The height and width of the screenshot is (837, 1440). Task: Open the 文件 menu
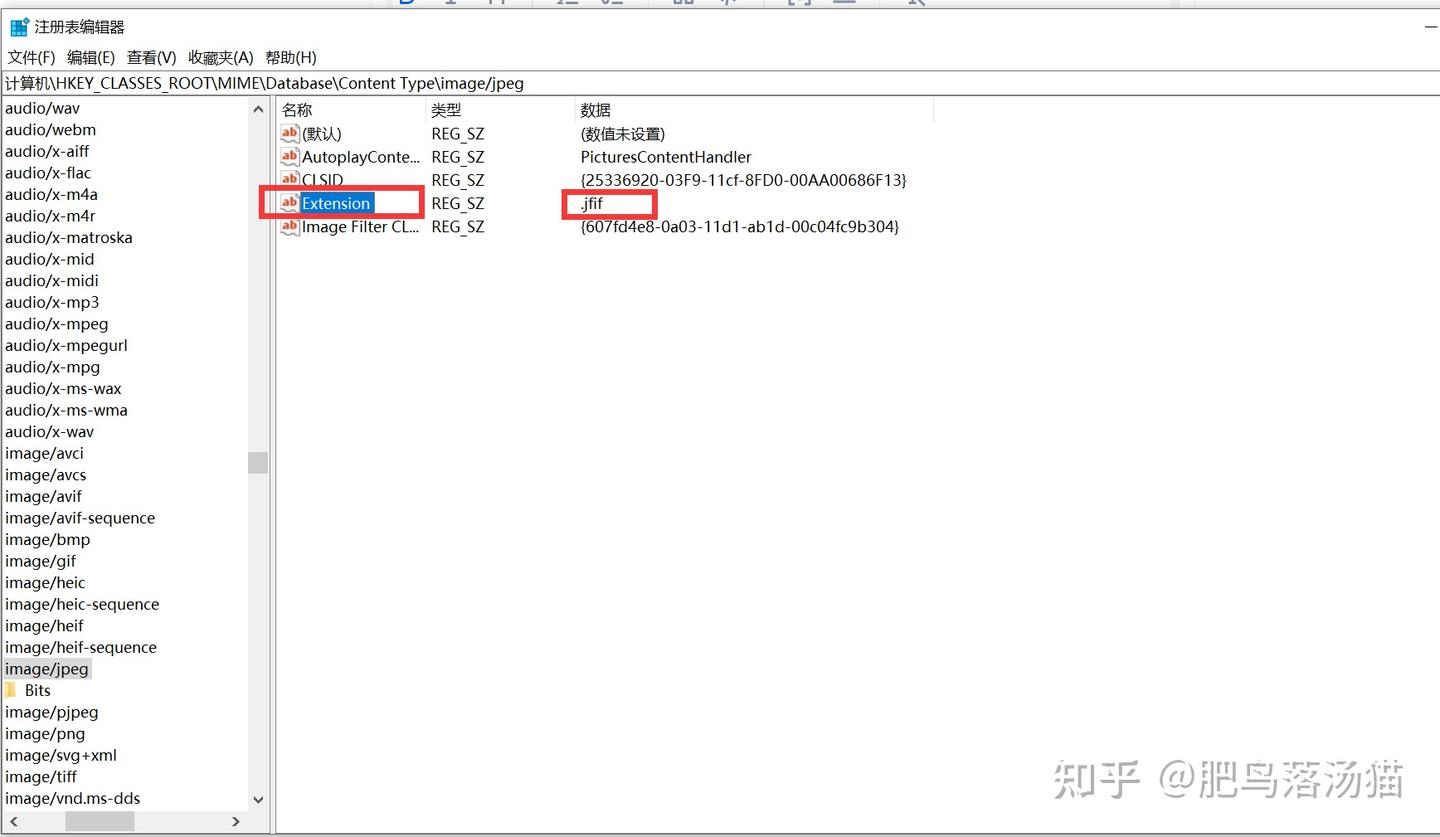coord(30,57)
